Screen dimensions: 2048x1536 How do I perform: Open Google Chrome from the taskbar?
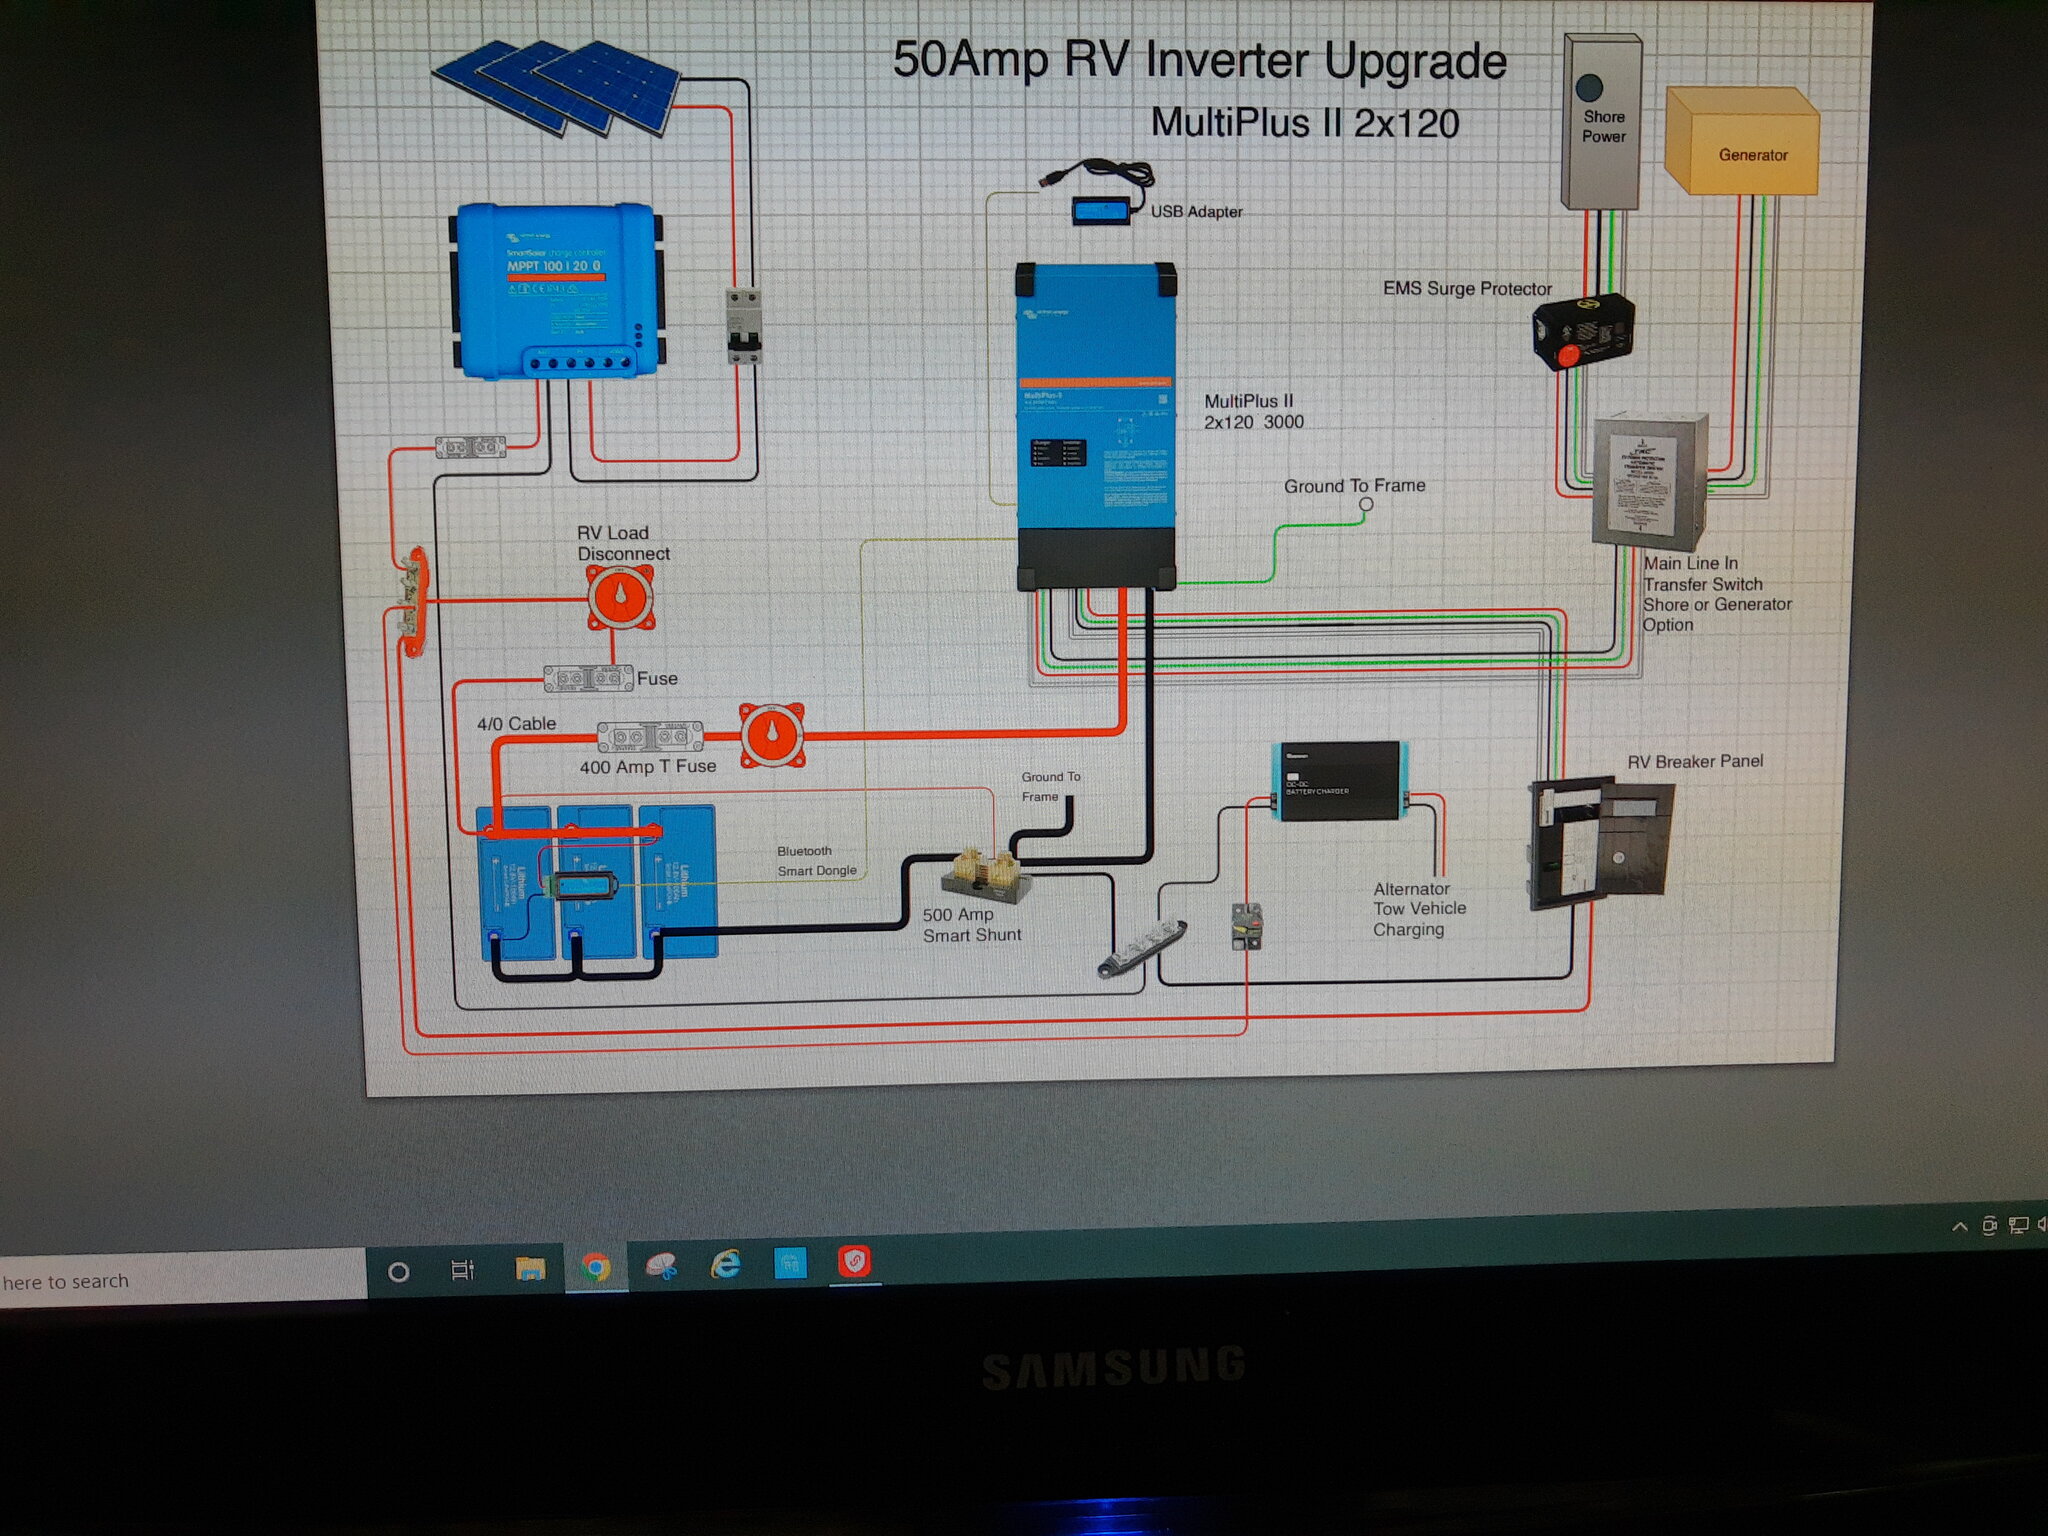point(596,1268)
